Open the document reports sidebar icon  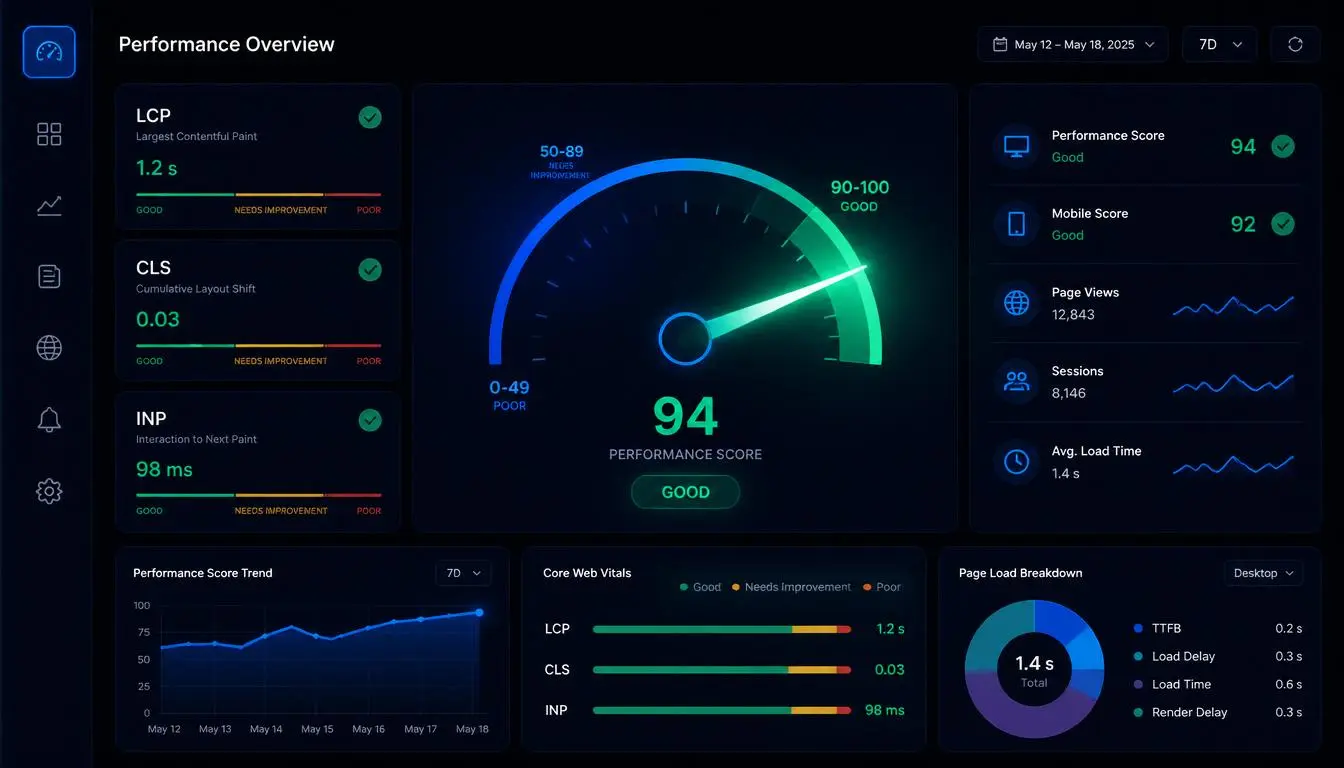coord(49,277)
